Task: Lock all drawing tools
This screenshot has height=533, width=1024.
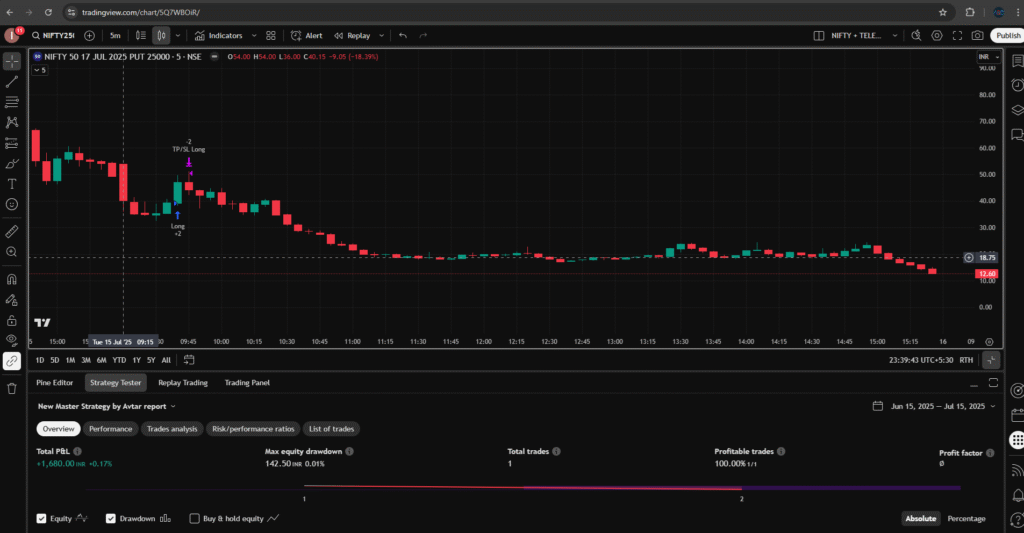Action: pyautogui.click(x=12, y=320)
